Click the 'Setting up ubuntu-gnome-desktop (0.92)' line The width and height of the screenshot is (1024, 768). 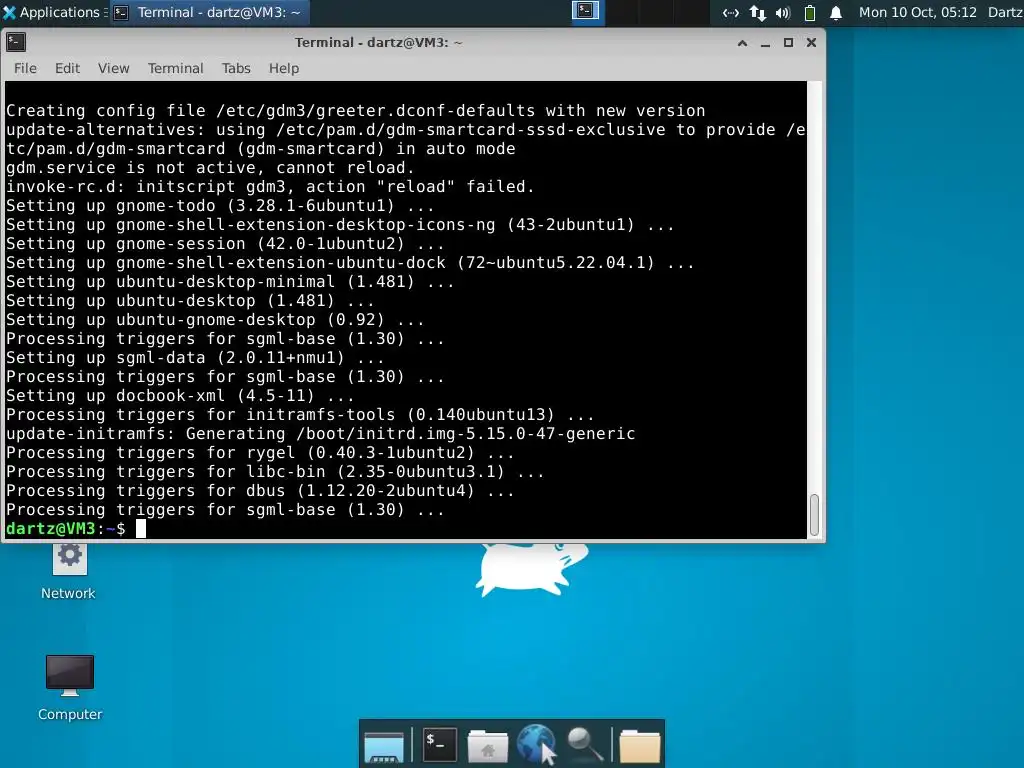point(215,320)
